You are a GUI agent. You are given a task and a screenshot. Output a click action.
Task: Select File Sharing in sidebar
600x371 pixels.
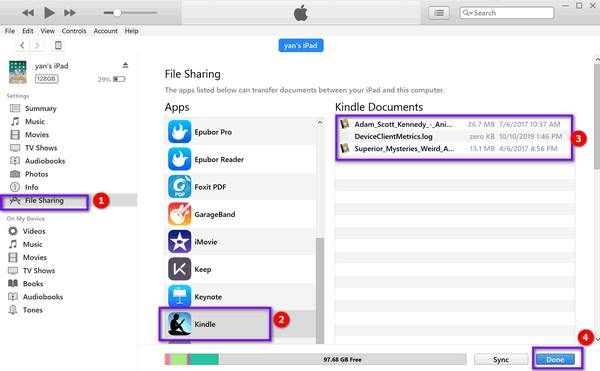(45, 200)
